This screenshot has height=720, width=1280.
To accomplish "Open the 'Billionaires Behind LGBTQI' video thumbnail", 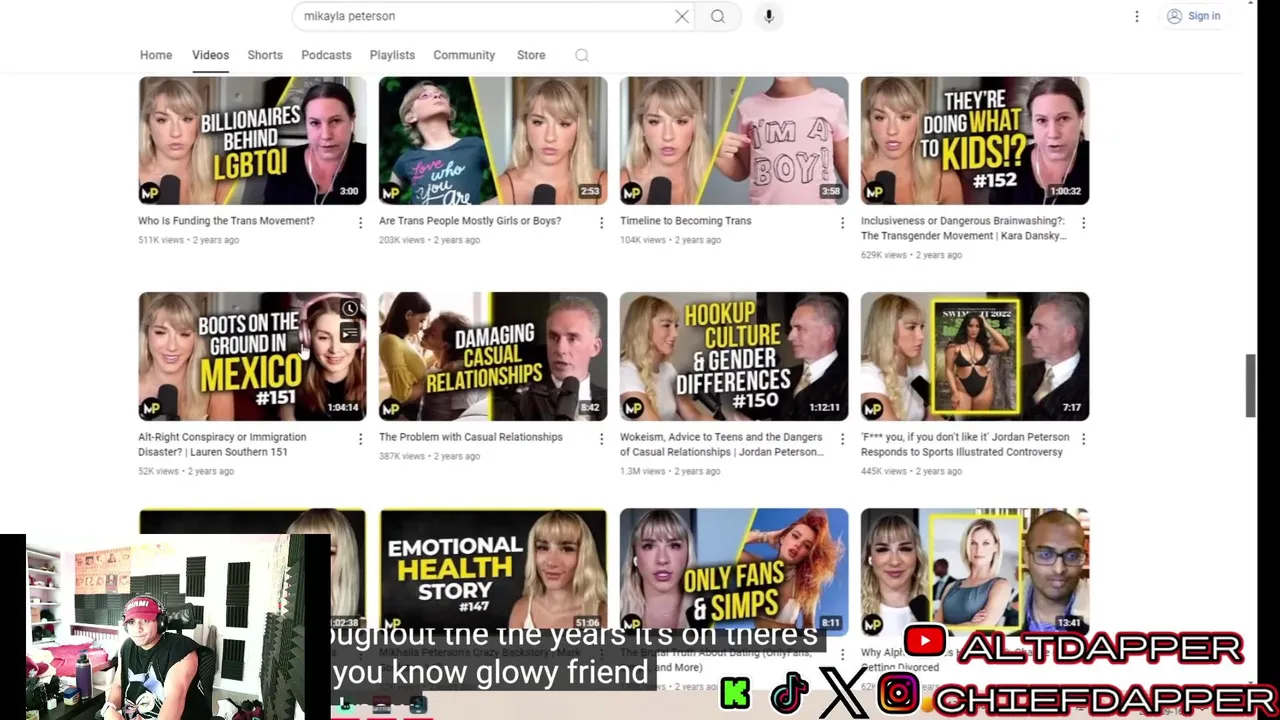I will coord(252,141).
